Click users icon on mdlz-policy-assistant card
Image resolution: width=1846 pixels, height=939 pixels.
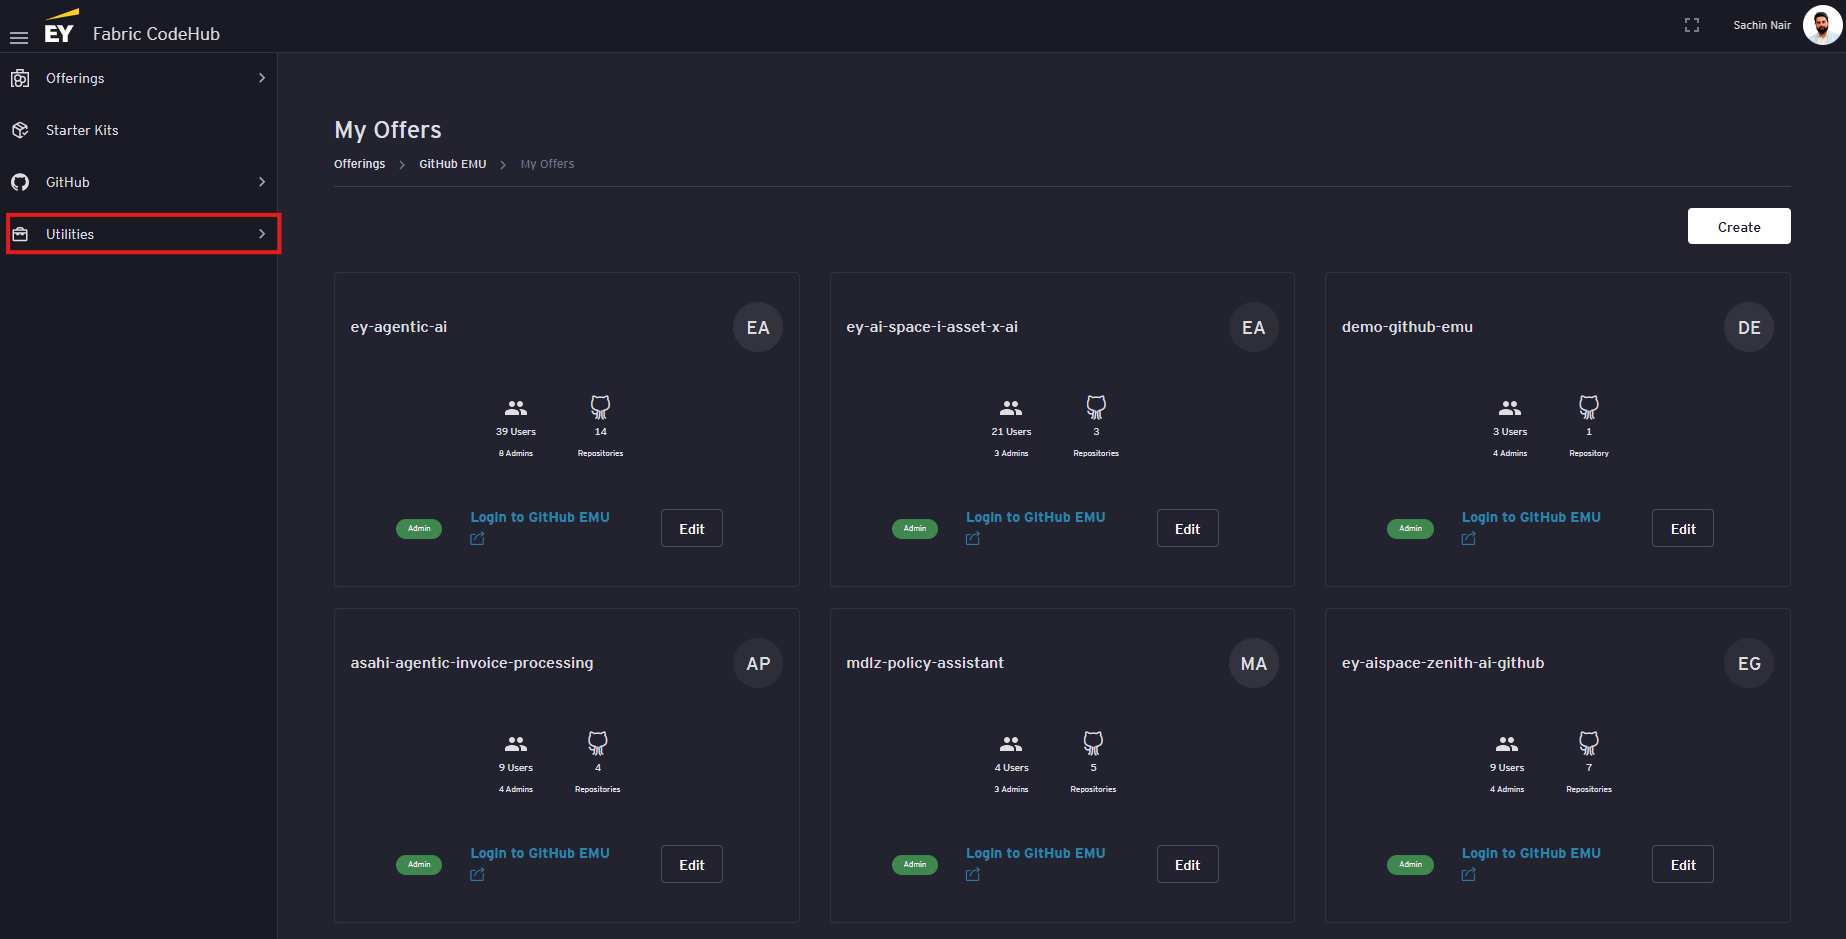[x=1011, y=744]
